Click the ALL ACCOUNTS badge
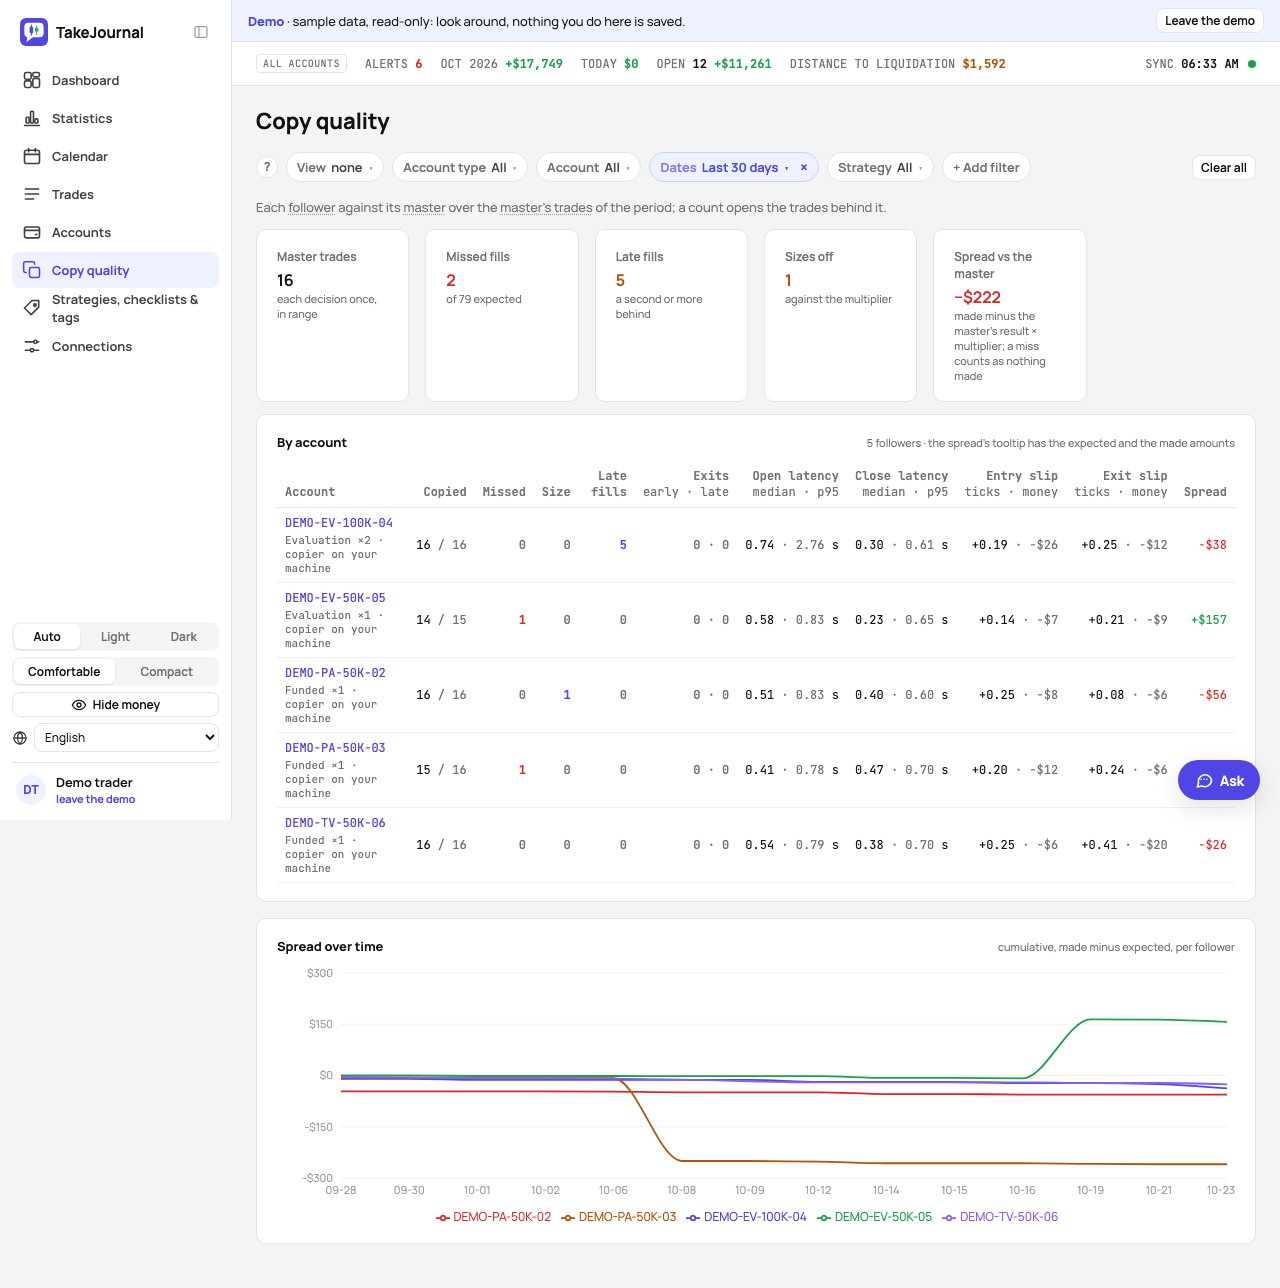Screen dimensions: 1280x1288 point(302,64)
